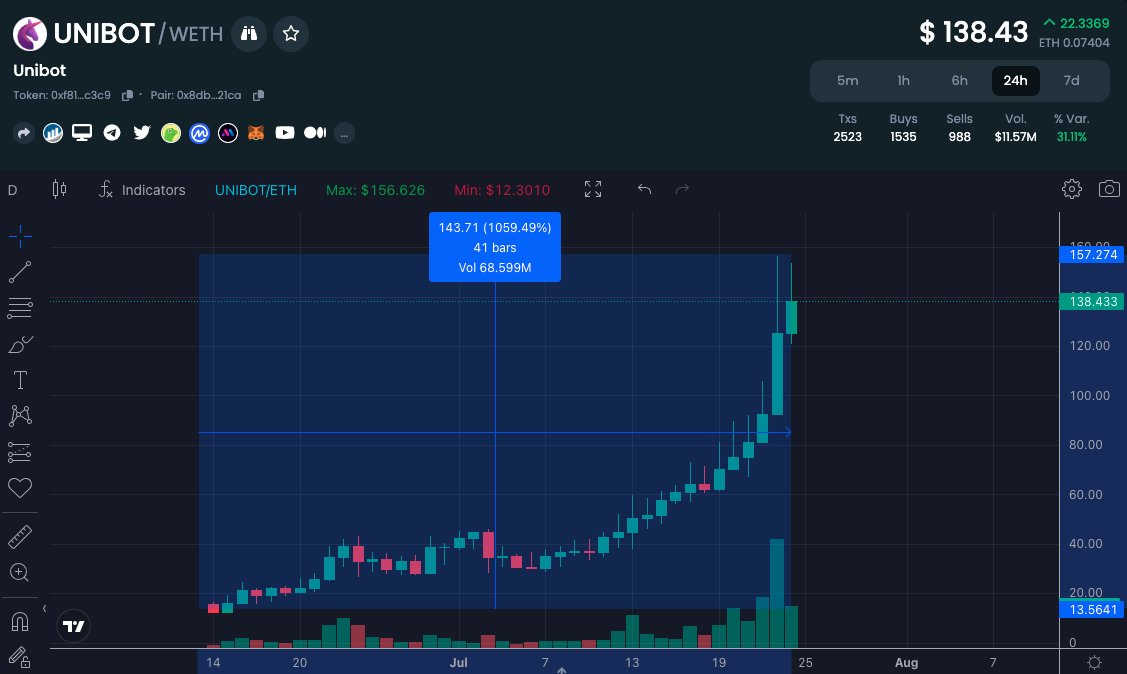Click the UNIBOT/ETH pair toggle

pos(255,190)
